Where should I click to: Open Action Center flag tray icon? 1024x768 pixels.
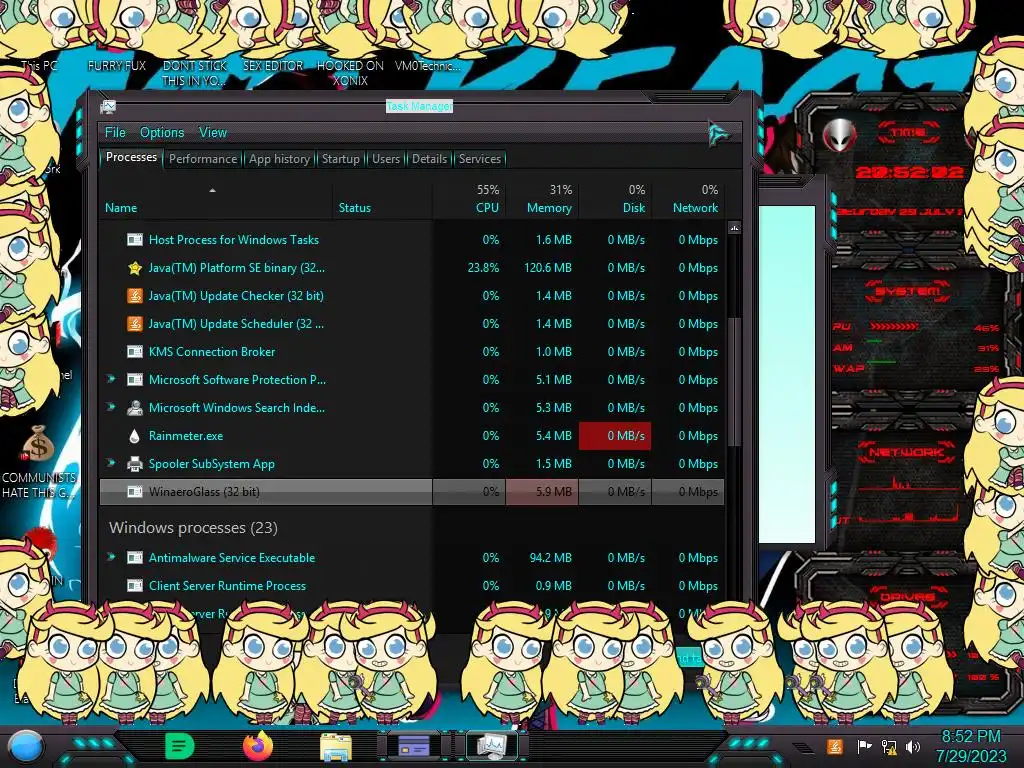[x=863, y=746]
